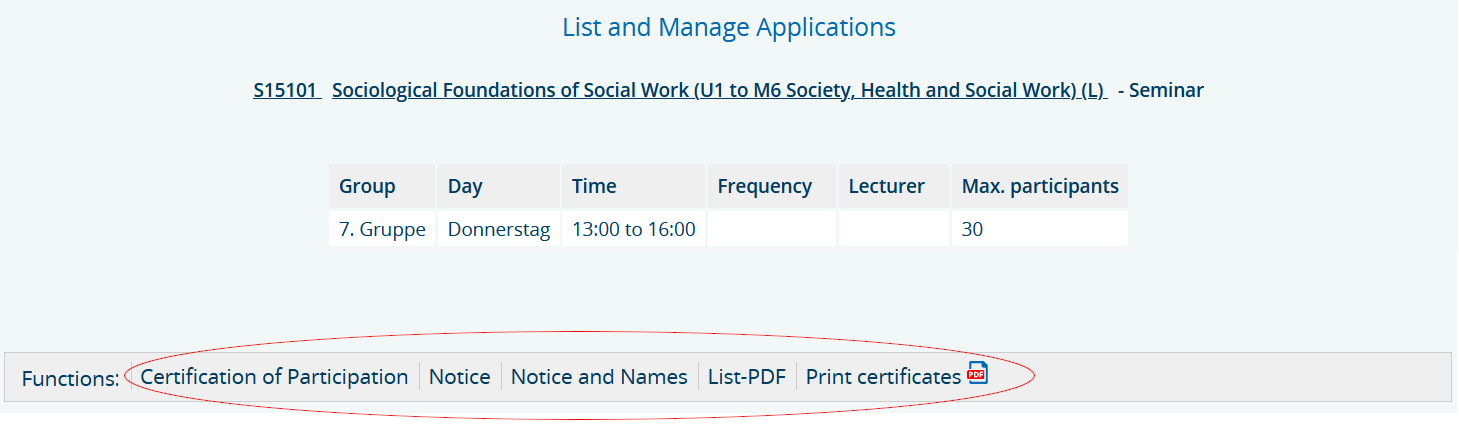
Task: Select Certification of Participation function
Action: tap(274, 377)
